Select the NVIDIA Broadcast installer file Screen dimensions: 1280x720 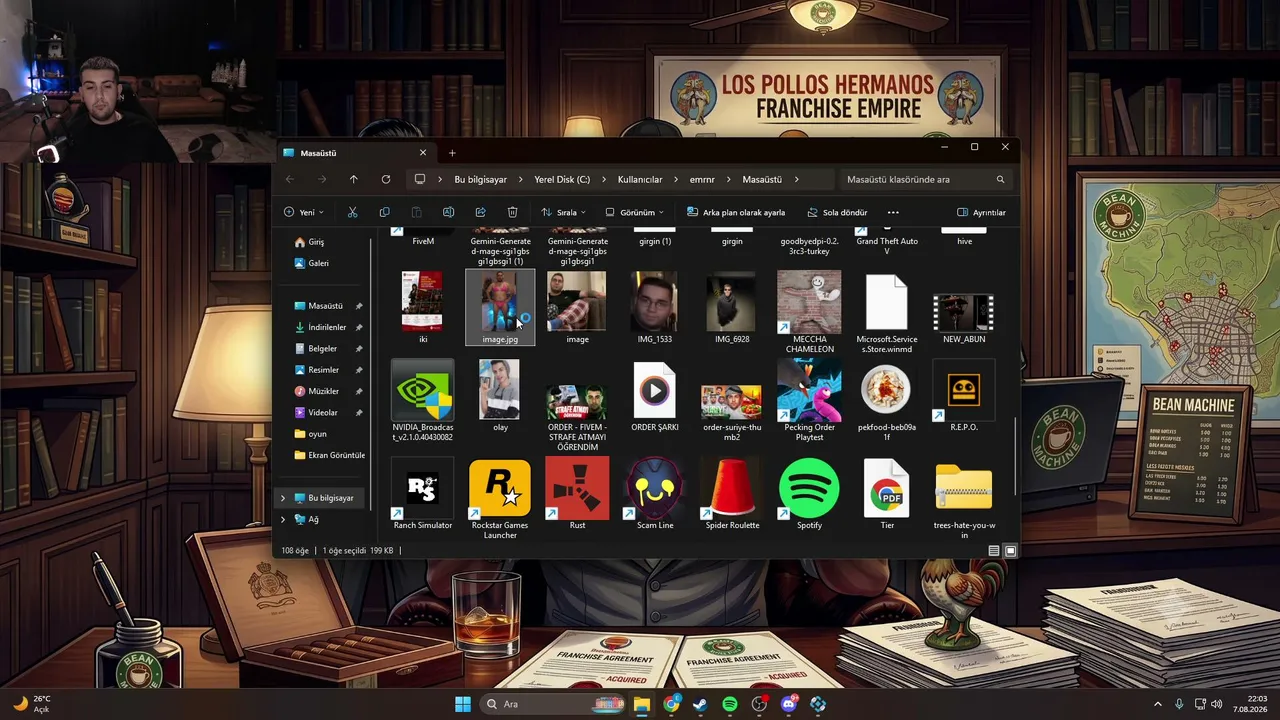423,401
